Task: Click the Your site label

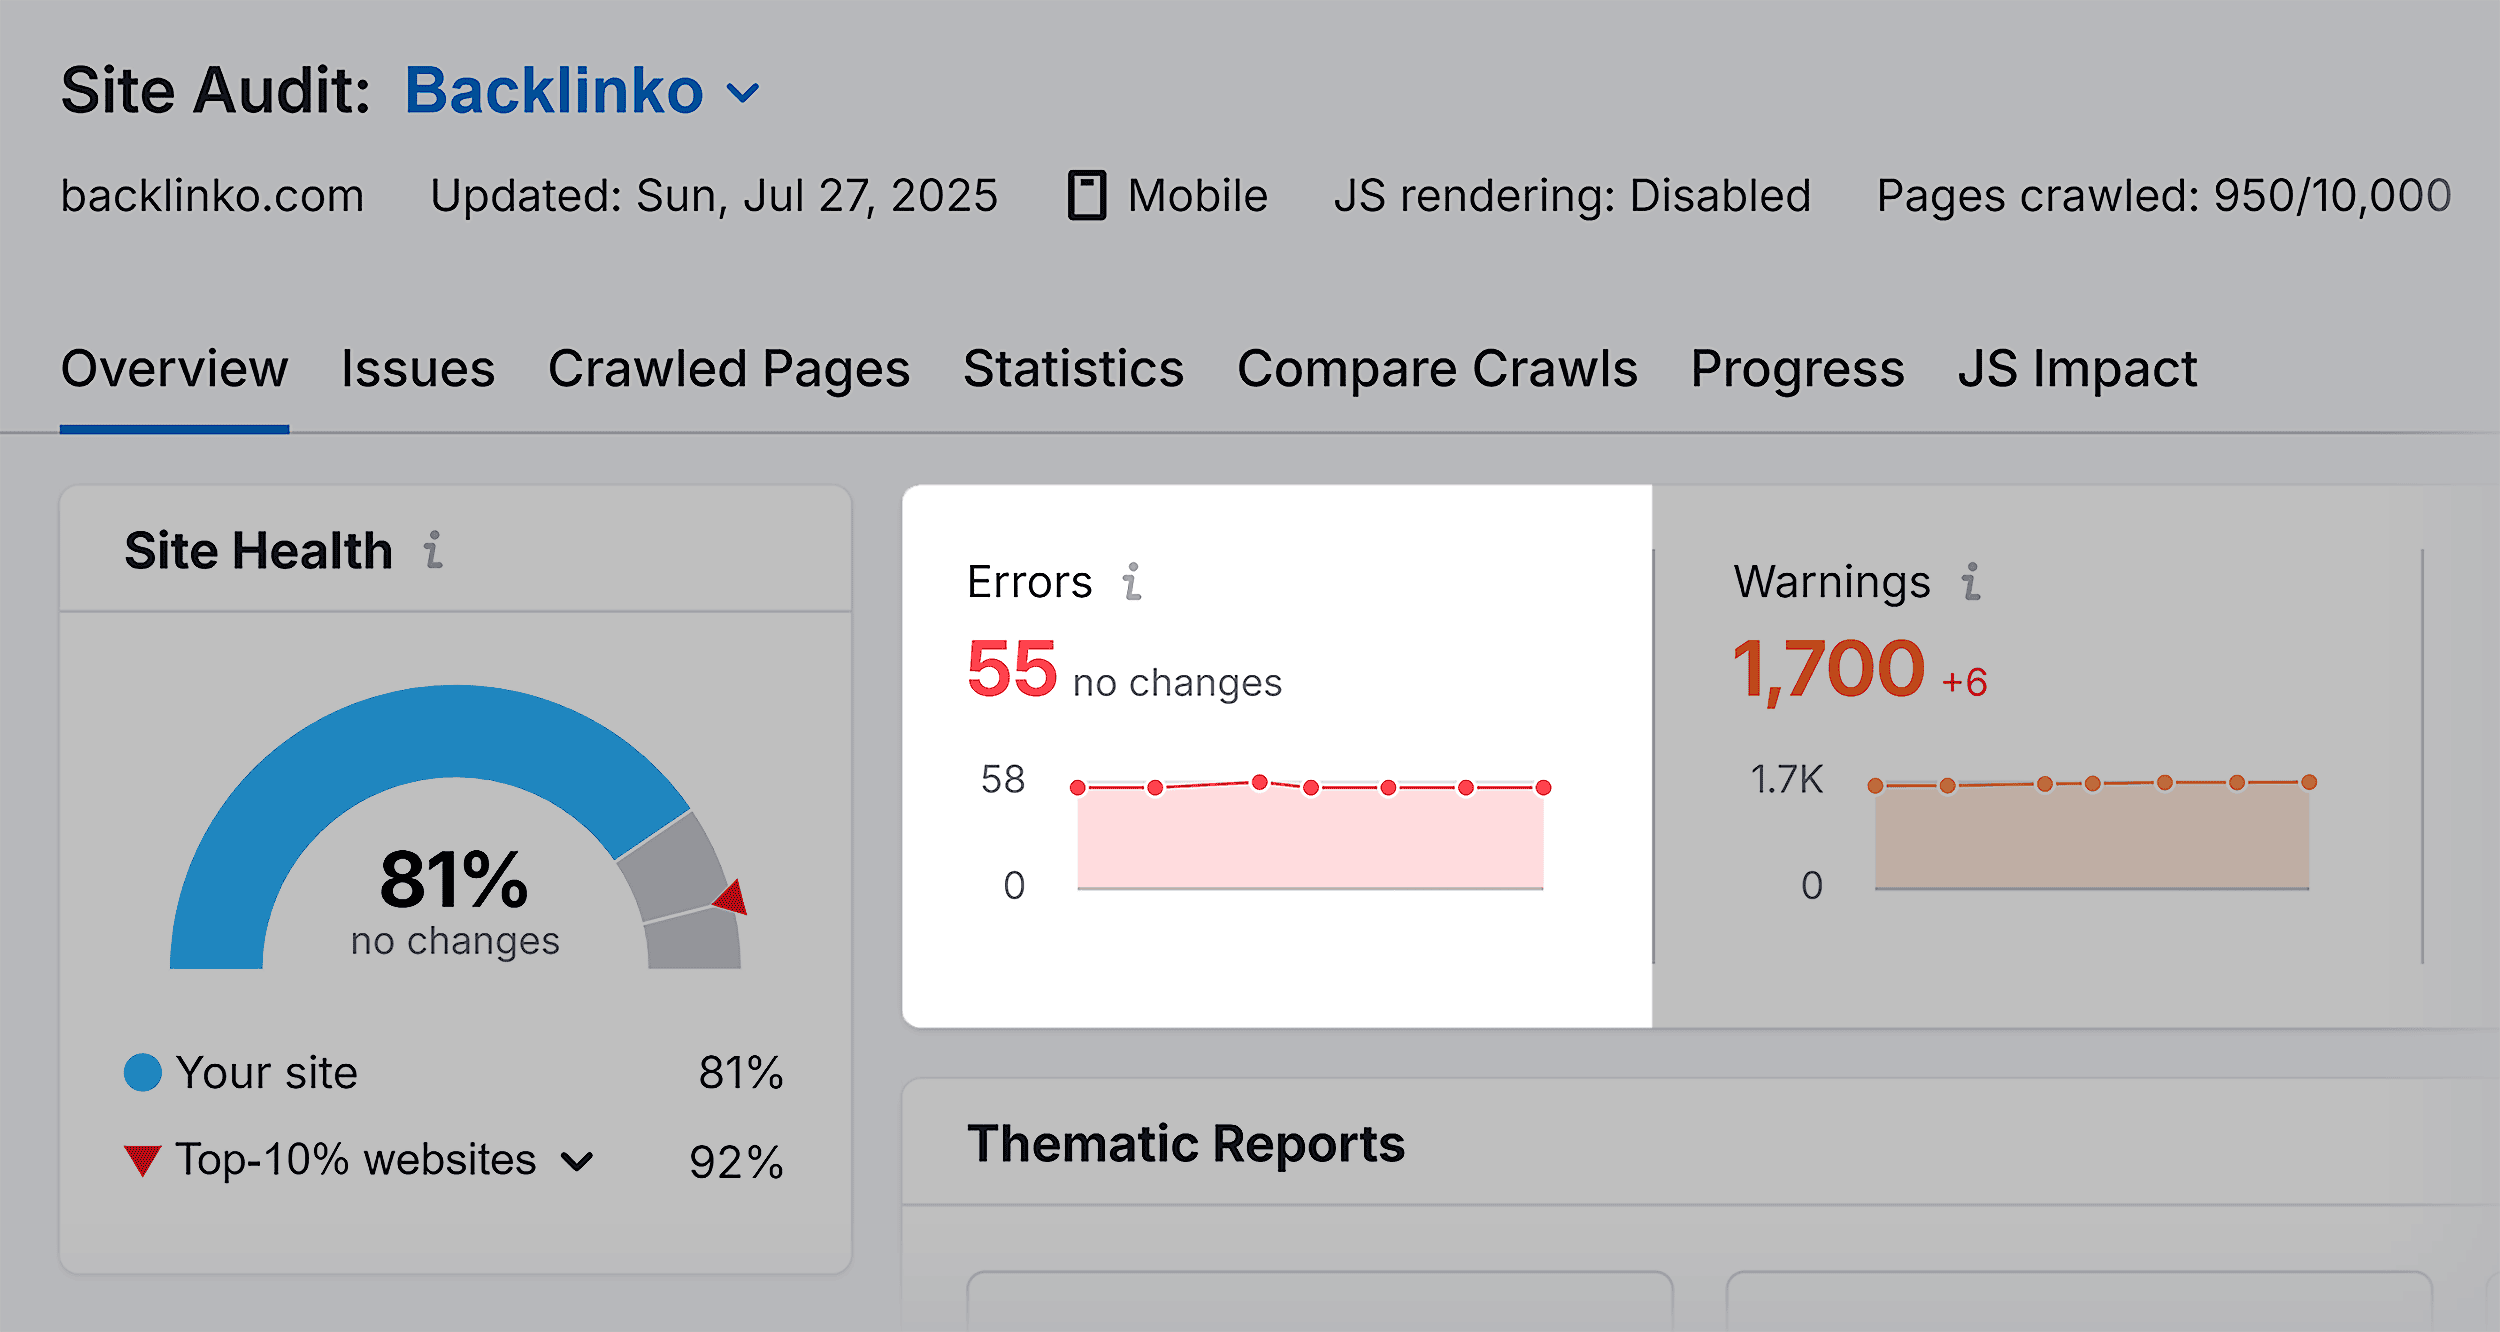Action: (x=267, y=1073)
